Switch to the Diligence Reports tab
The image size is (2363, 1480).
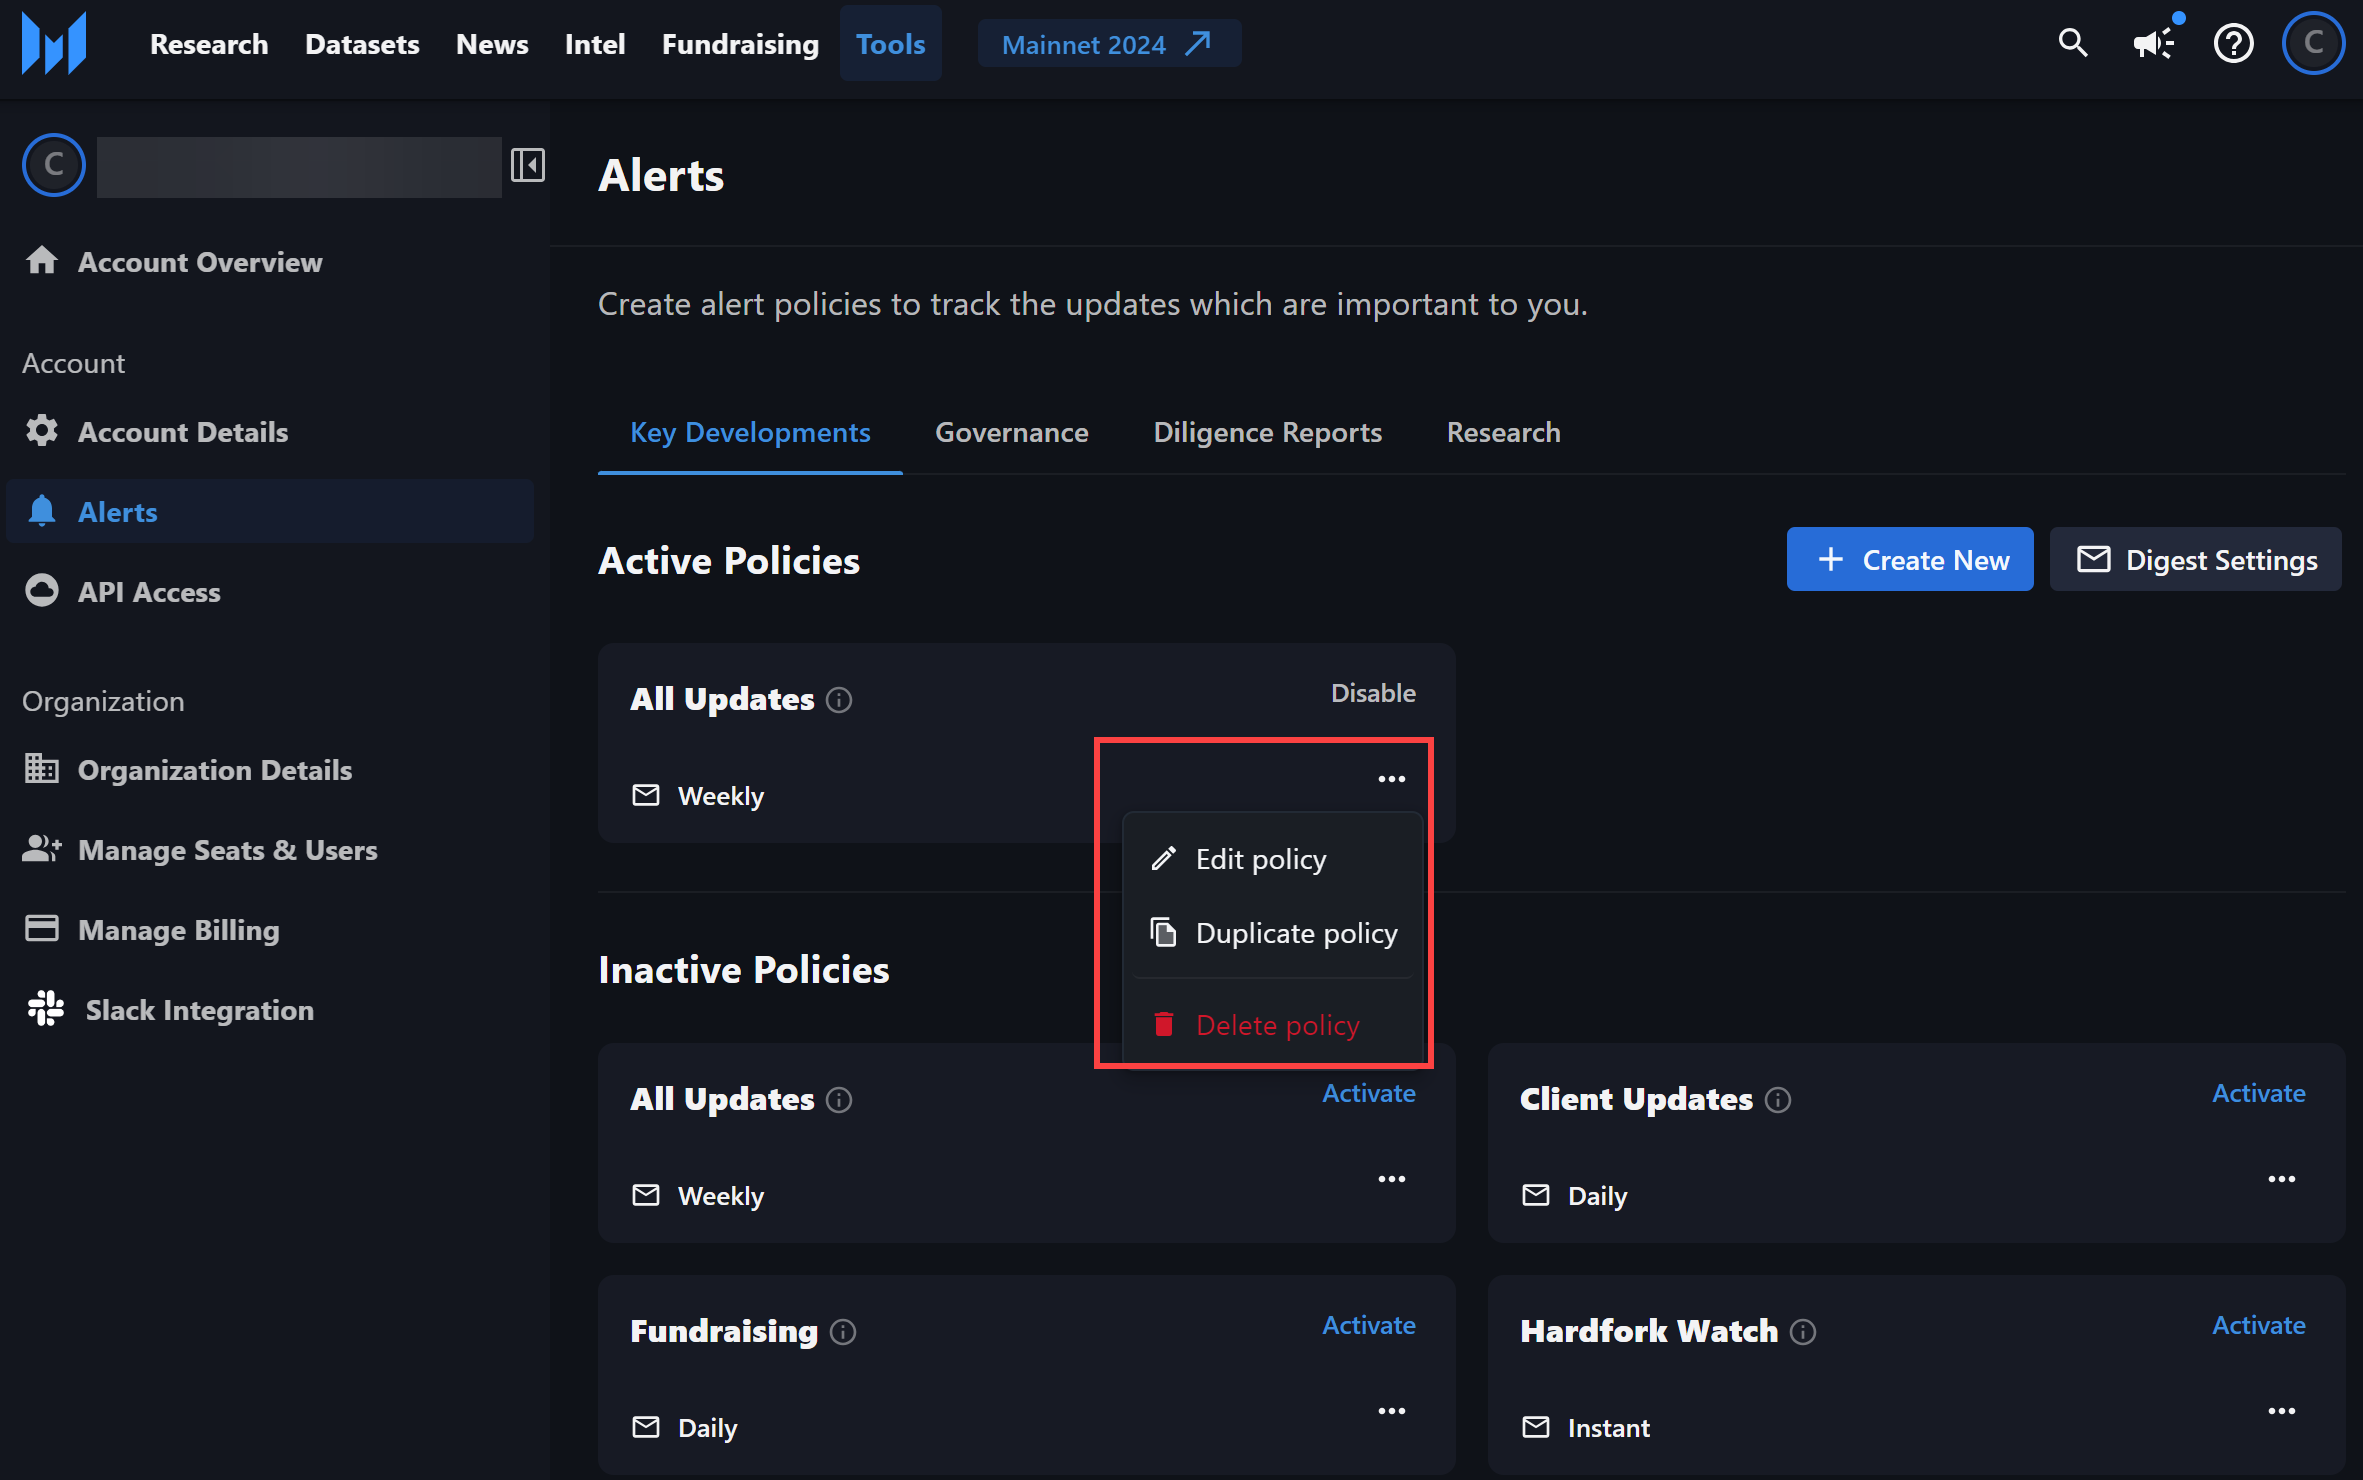(1267, 432)
